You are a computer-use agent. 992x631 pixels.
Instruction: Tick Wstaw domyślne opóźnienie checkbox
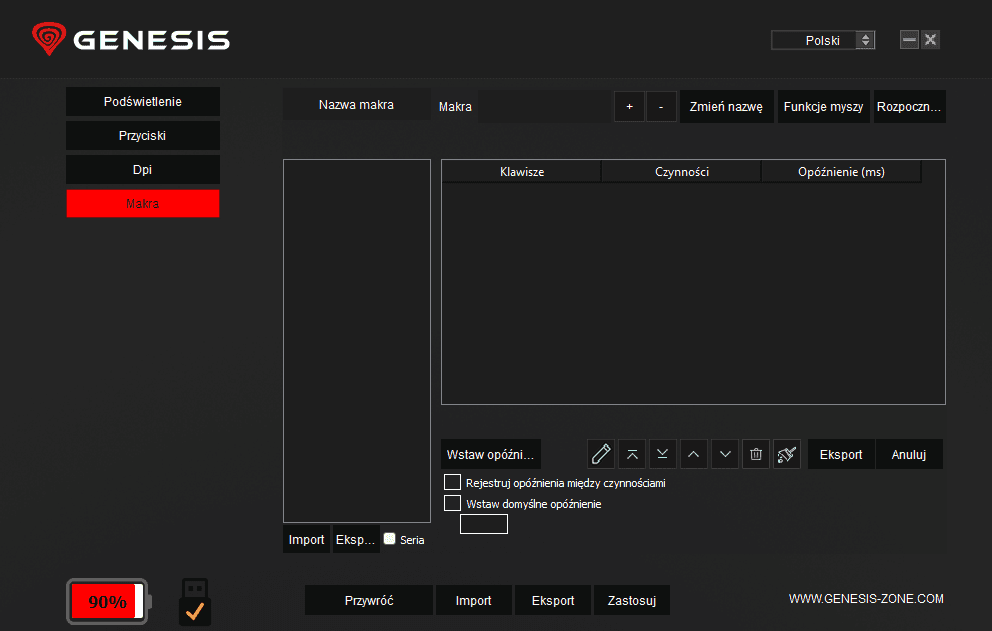(x=452, y=503)
